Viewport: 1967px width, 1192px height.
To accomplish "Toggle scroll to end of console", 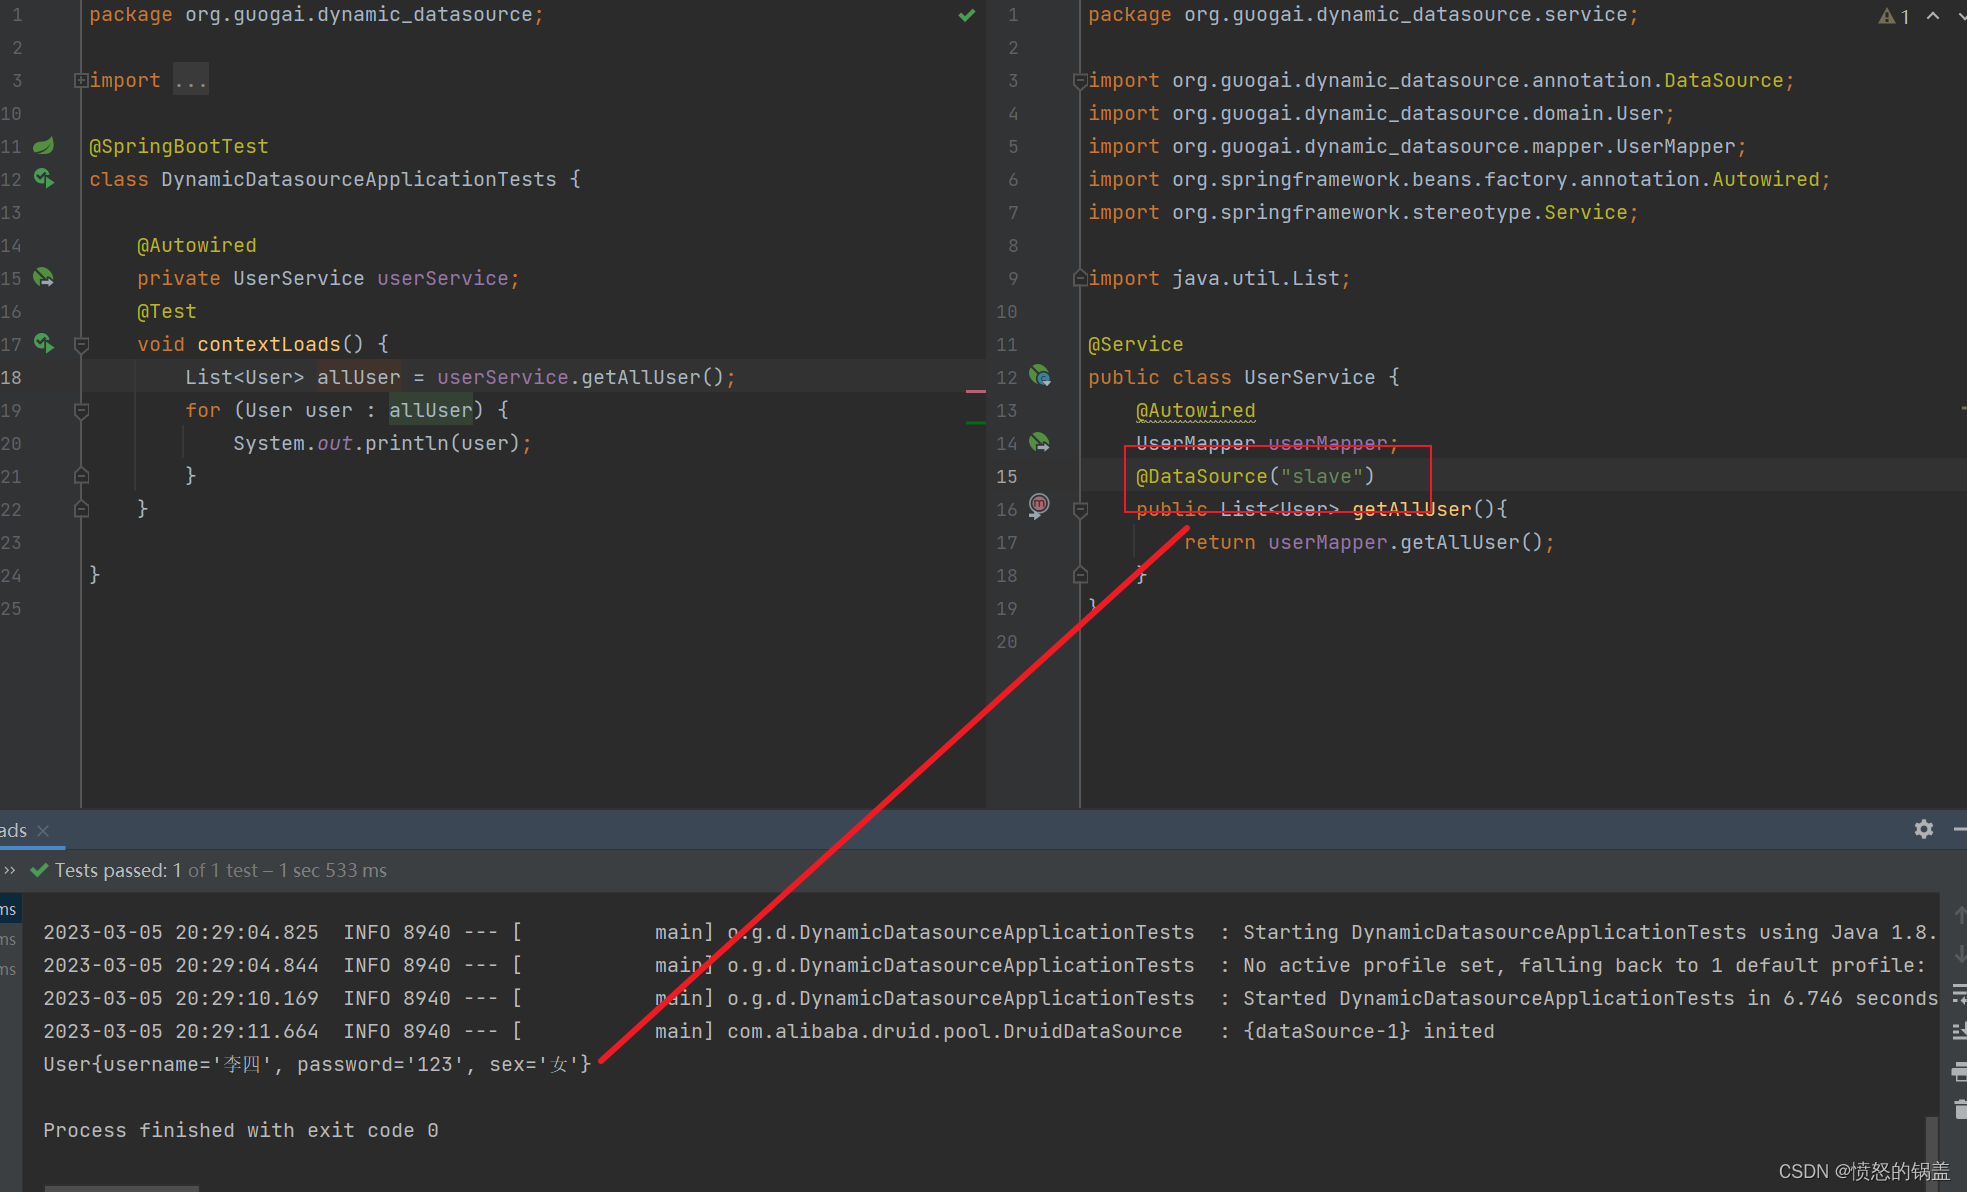I will click(x=1959, y=1031).
